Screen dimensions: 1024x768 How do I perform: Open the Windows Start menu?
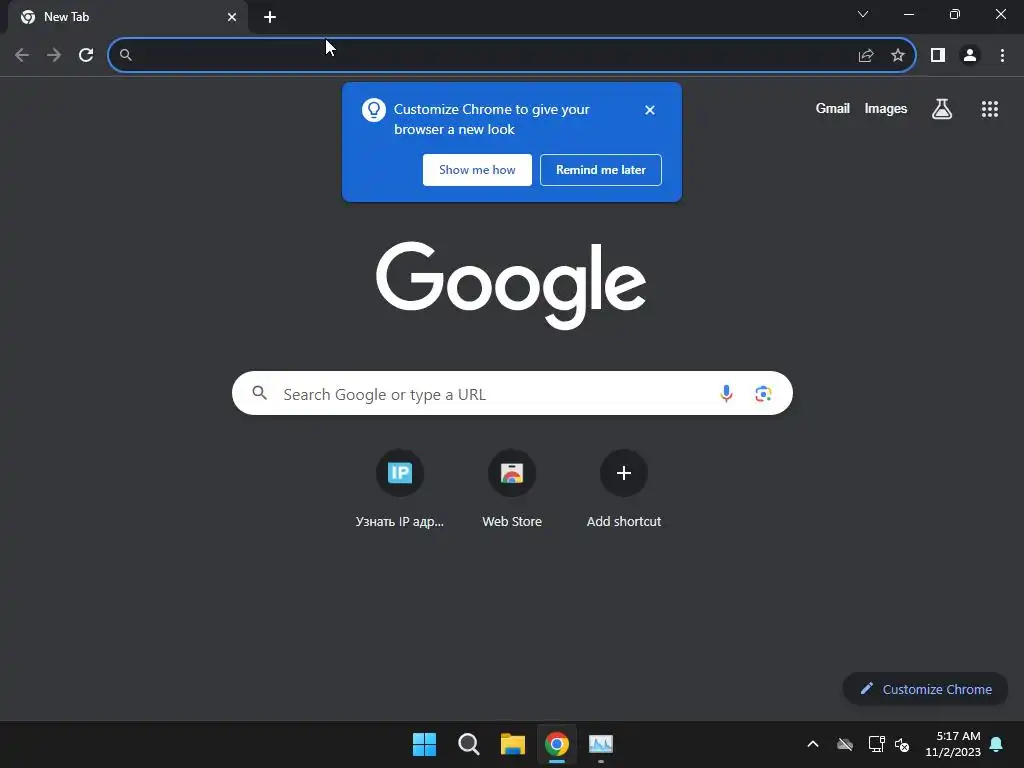[x=424, y=744]
